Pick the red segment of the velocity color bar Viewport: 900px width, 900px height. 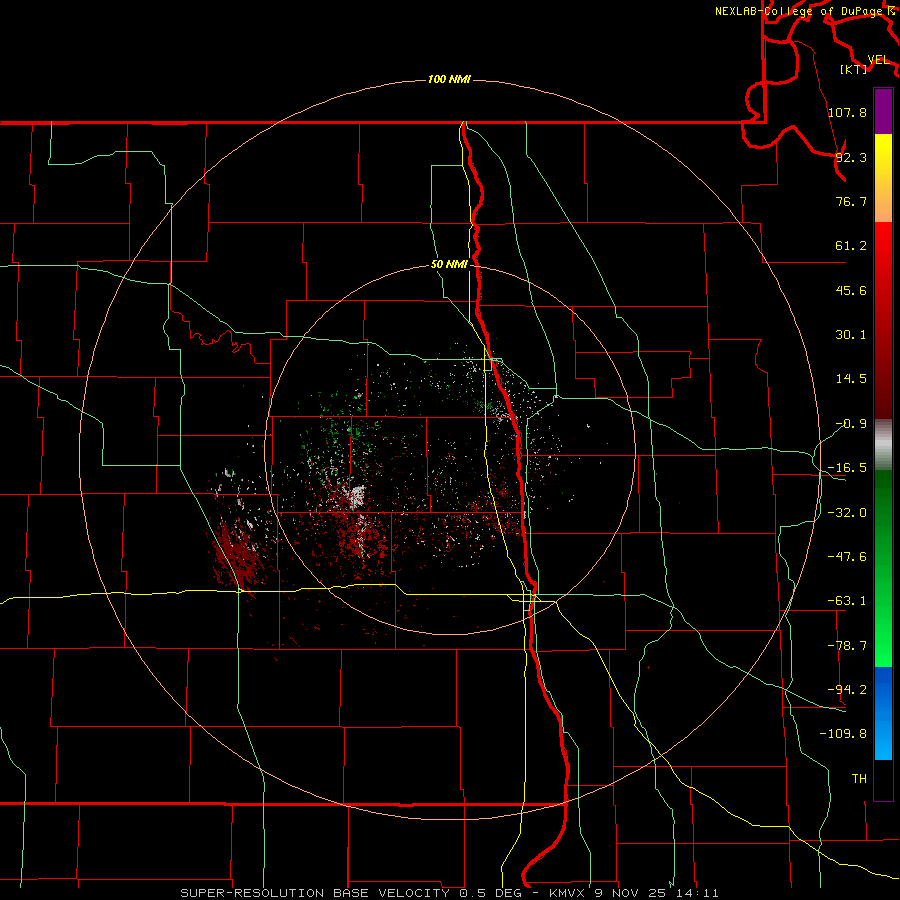883,320
